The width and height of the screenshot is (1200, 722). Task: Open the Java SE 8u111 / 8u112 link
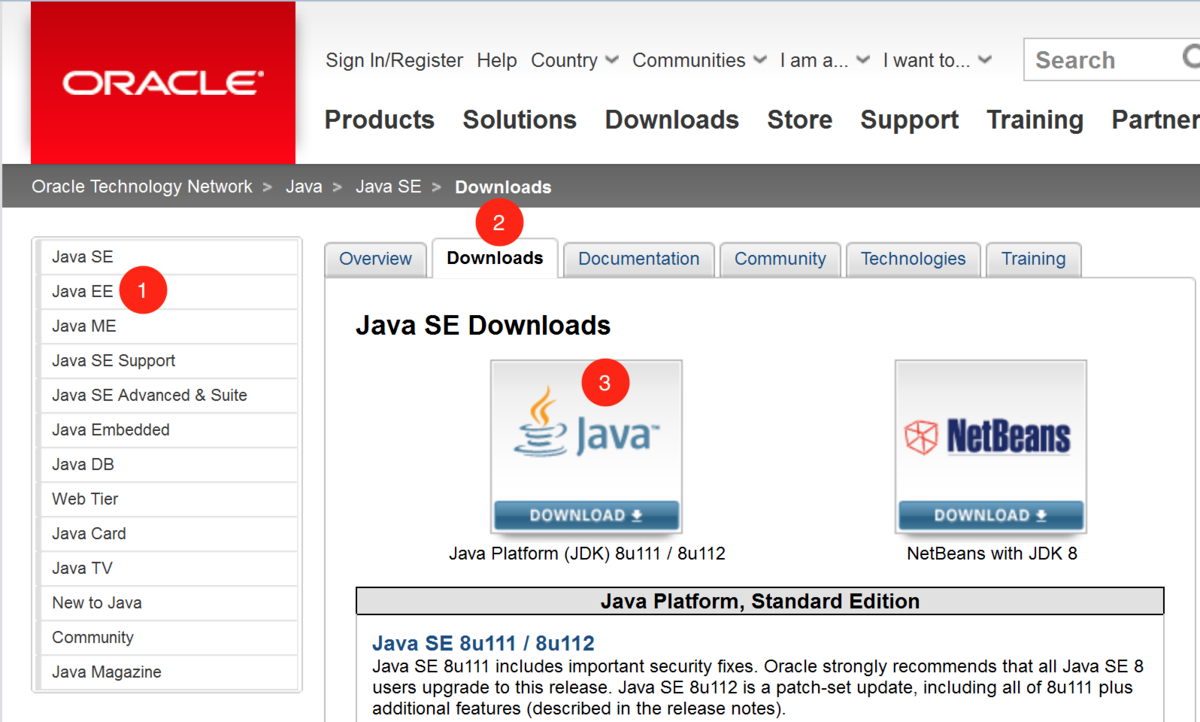(483, 643)
